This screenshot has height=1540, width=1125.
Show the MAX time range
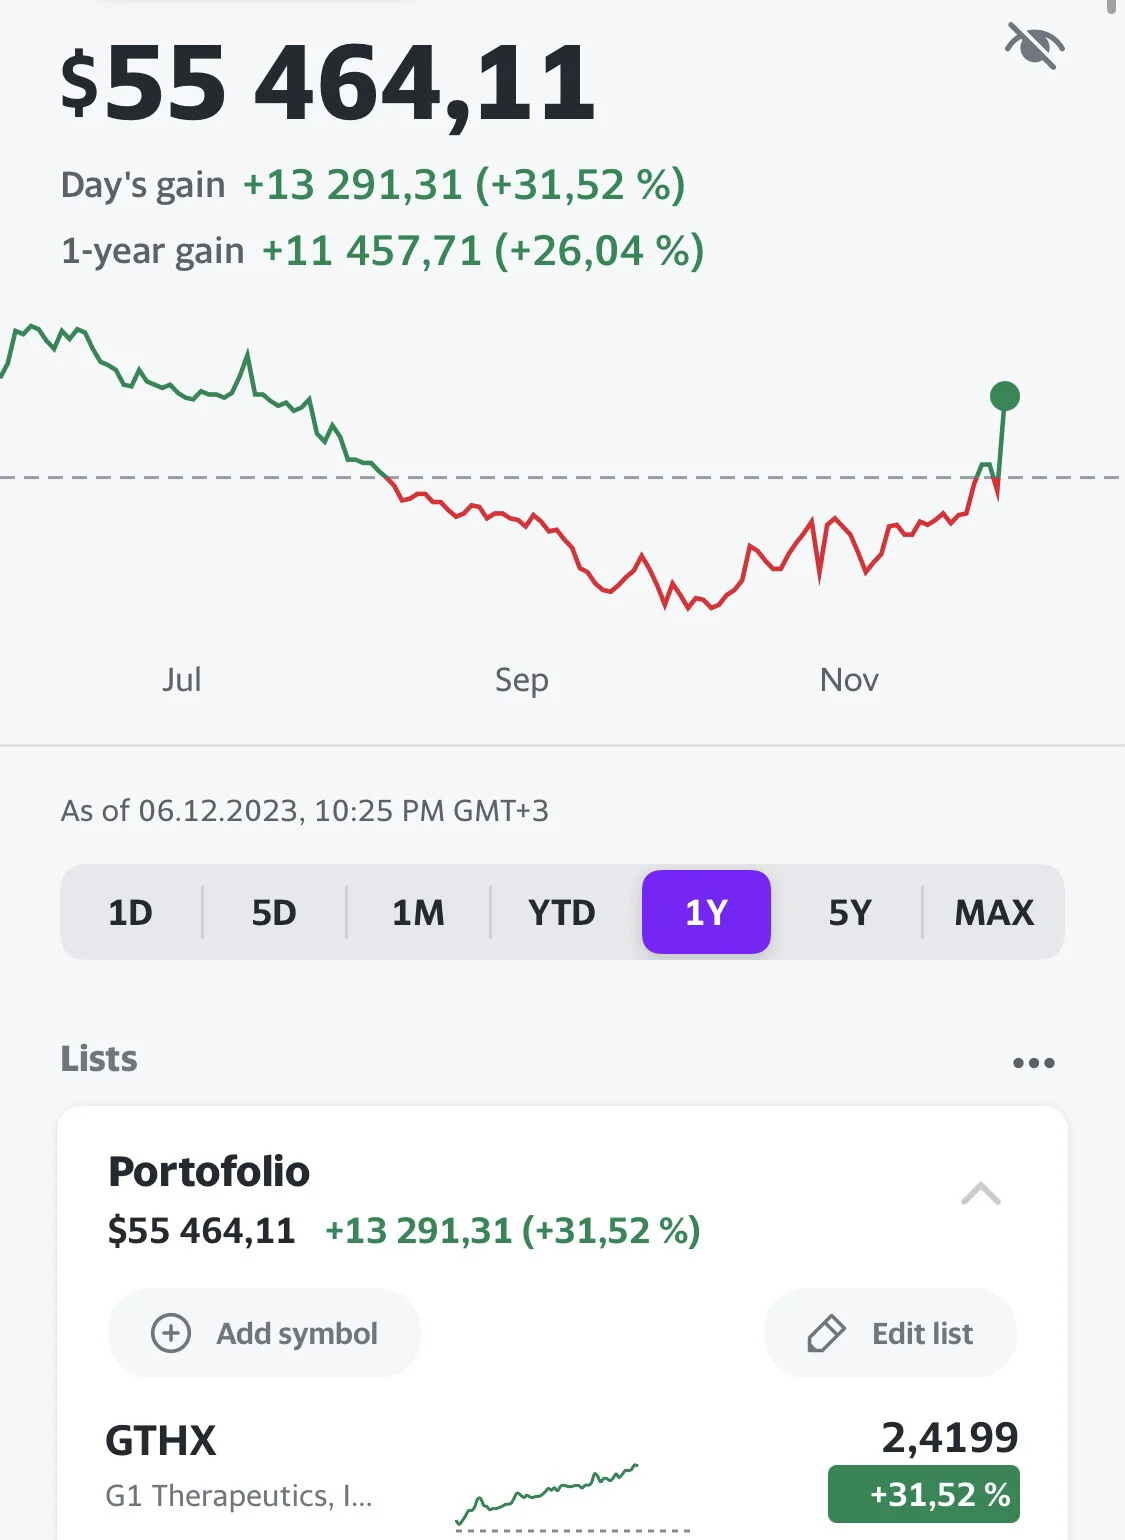(994, 912)
